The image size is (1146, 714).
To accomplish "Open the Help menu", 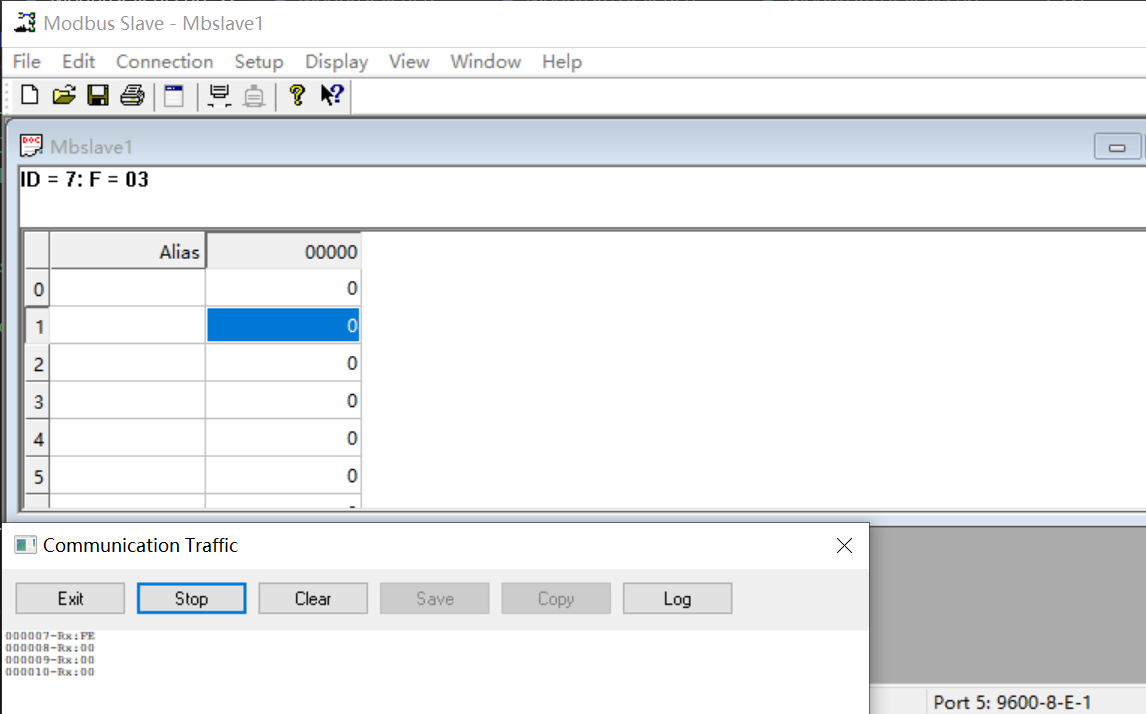I will point(562,62).
